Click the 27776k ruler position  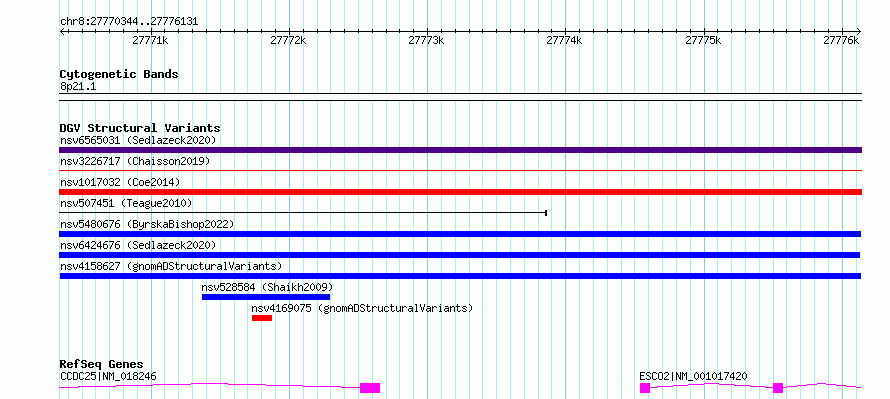(841, 40)
